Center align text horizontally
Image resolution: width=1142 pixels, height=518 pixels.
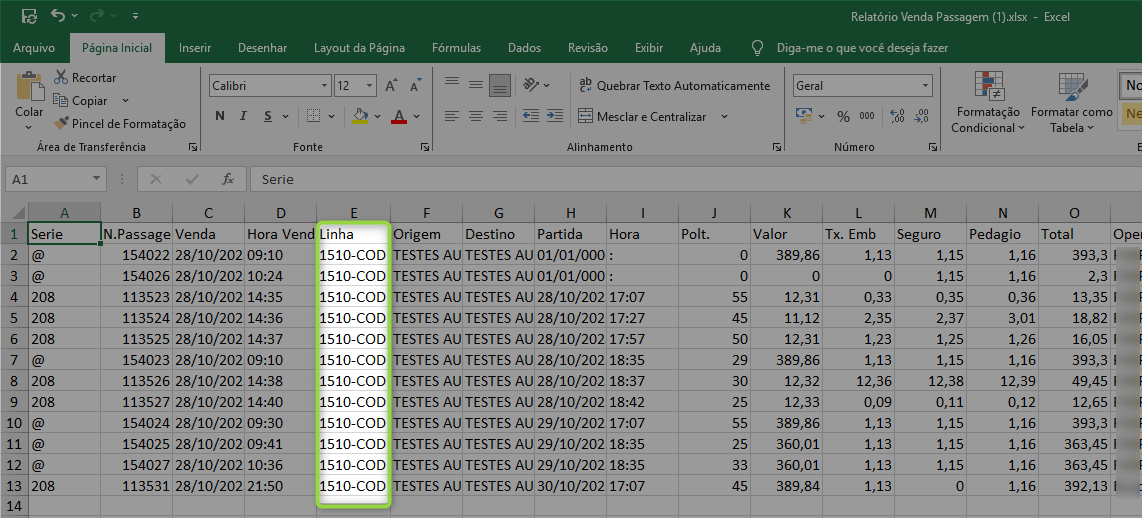476,117
